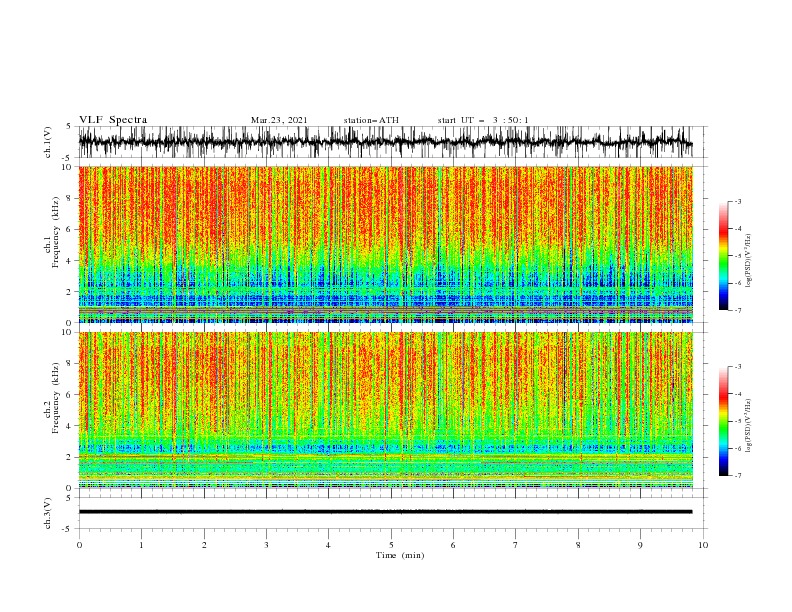The height and width of the screenshot is (612, 792).
Task: Click the ch.1 voltage waveform trace
Action: tap(386, 142)
